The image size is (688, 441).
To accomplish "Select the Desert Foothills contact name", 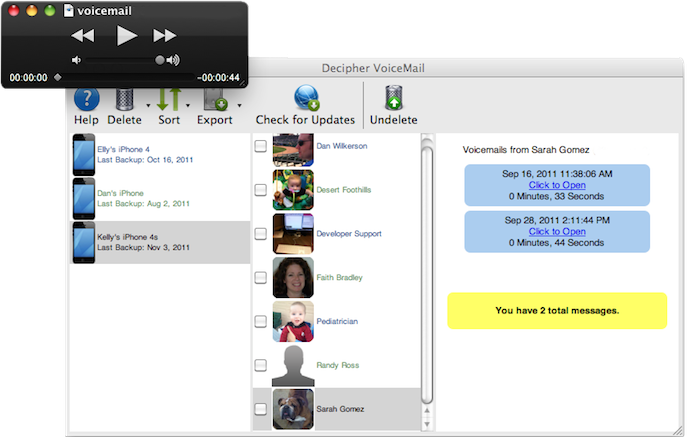I will (344, 190).
